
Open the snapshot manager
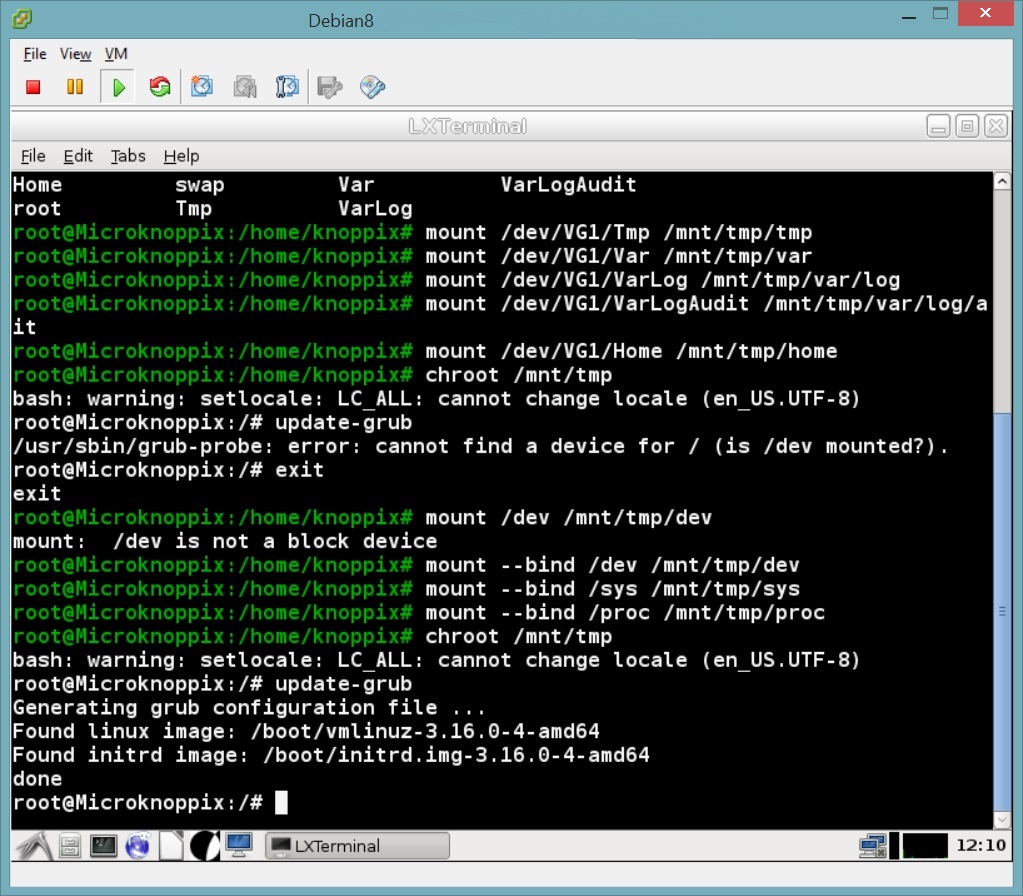coord(286,86)
